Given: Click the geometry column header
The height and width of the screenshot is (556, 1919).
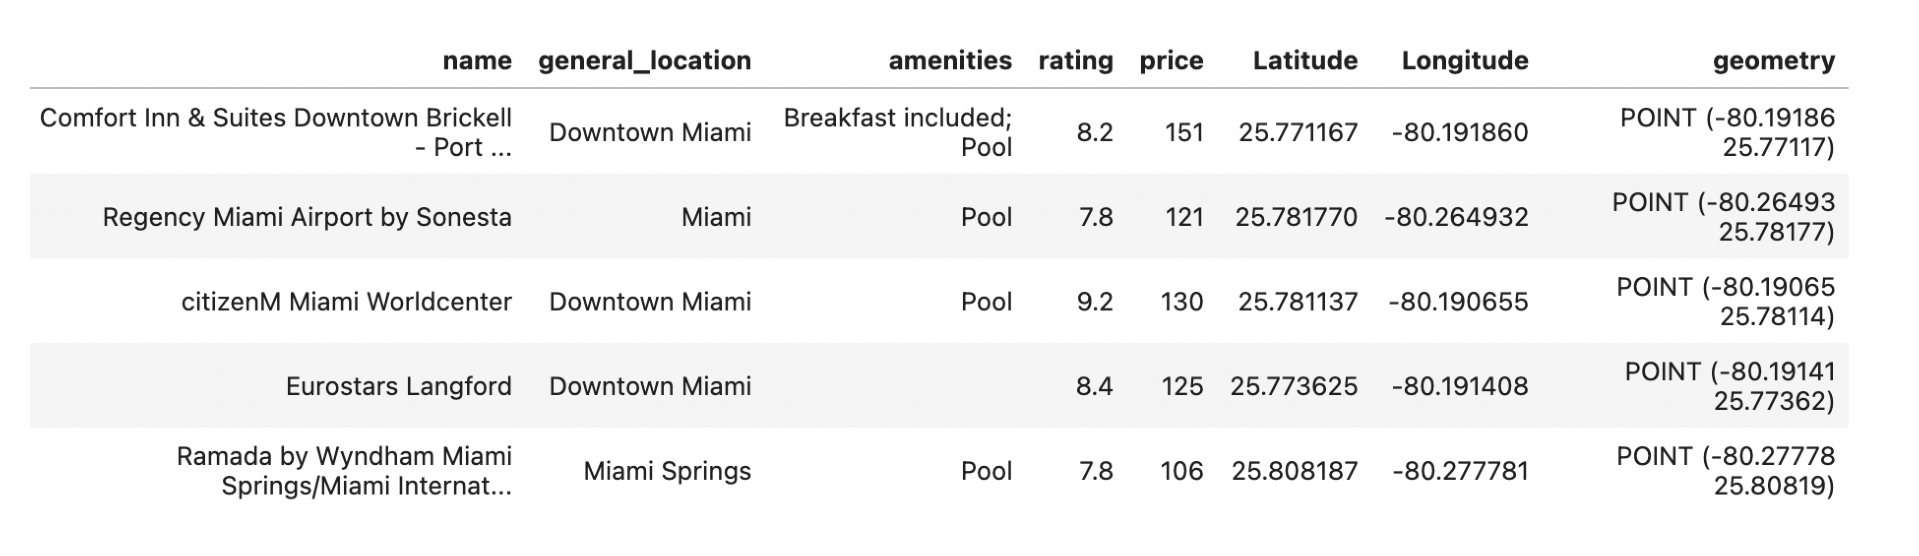Looking at the screenshot, I should pyautogui.click(x=1773, y=61).
